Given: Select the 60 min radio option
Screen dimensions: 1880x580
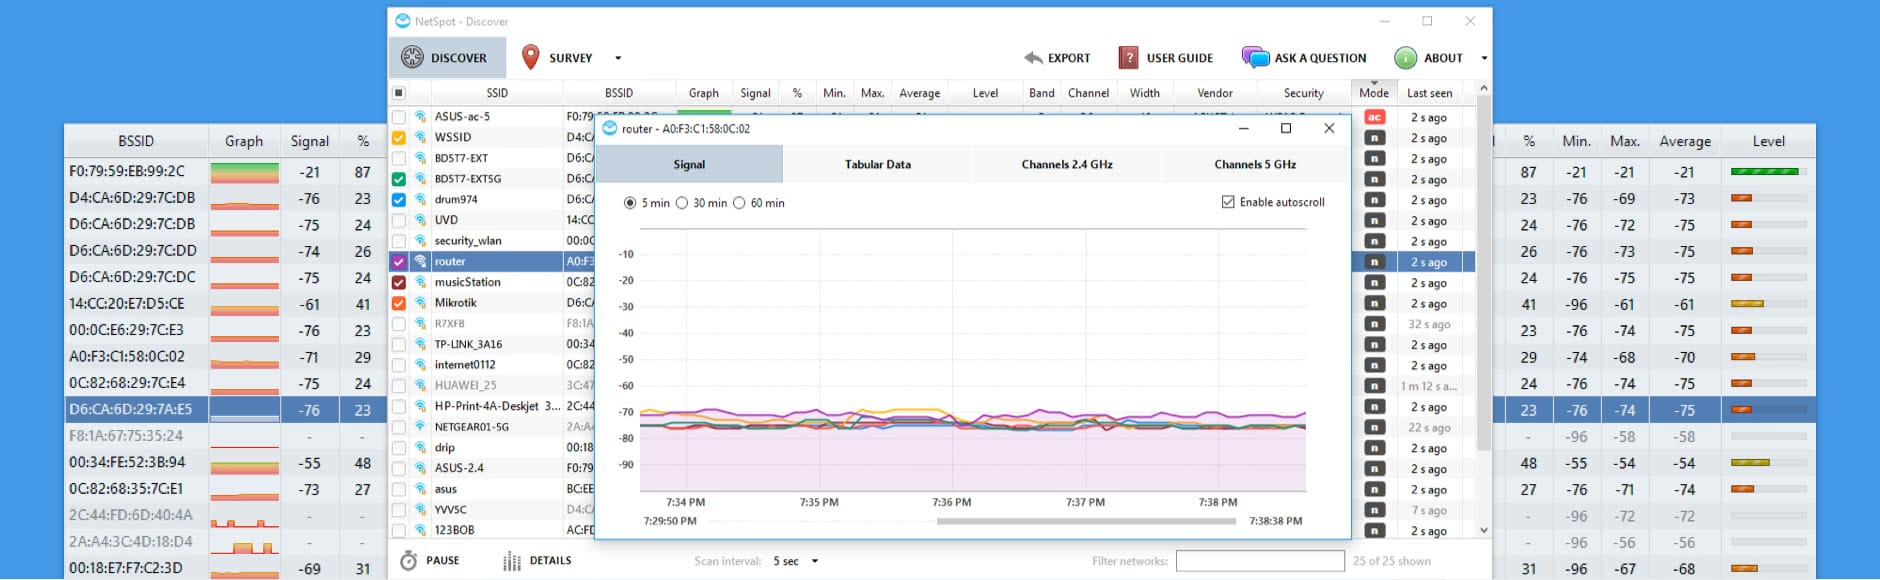Looking at the screenshot, I should pos(739,203).
